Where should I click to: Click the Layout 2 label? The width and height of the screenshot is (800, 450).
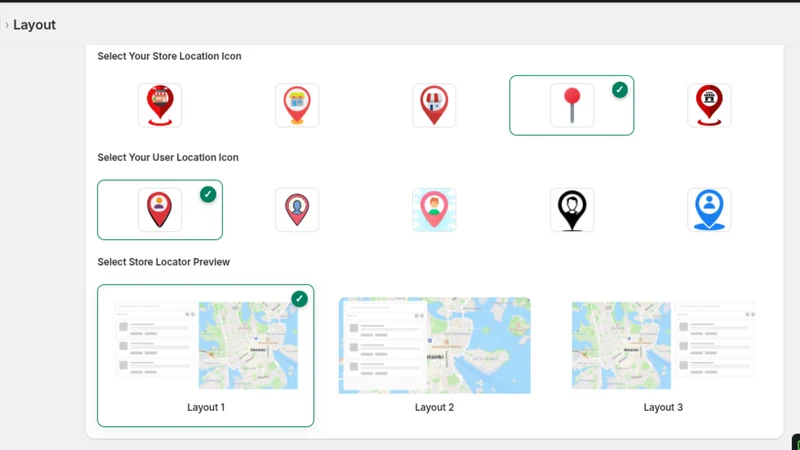[434, 407]
